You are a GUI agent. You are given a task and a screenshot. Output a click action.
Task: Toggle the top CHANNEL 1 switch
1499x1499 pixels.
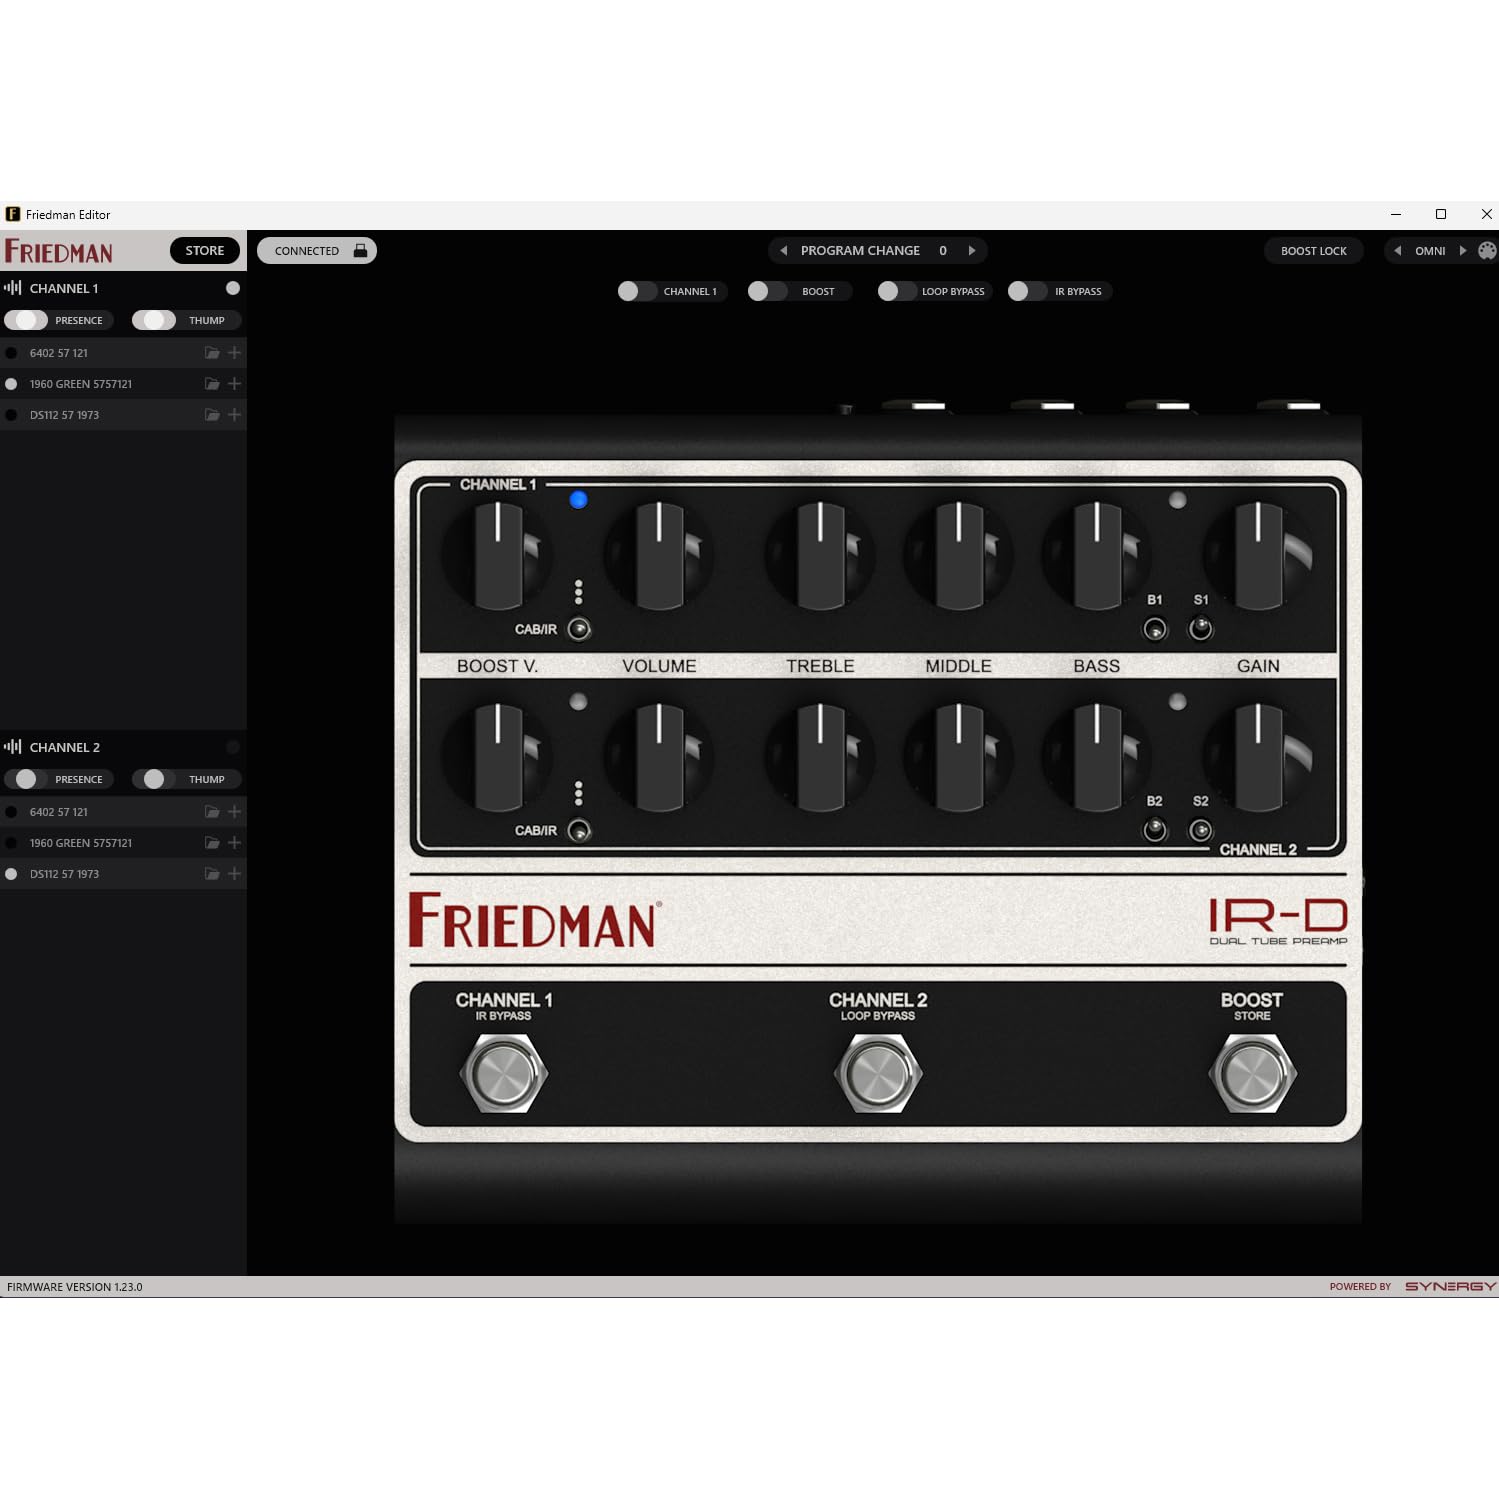pyautogui.click(x=637, y=291)
